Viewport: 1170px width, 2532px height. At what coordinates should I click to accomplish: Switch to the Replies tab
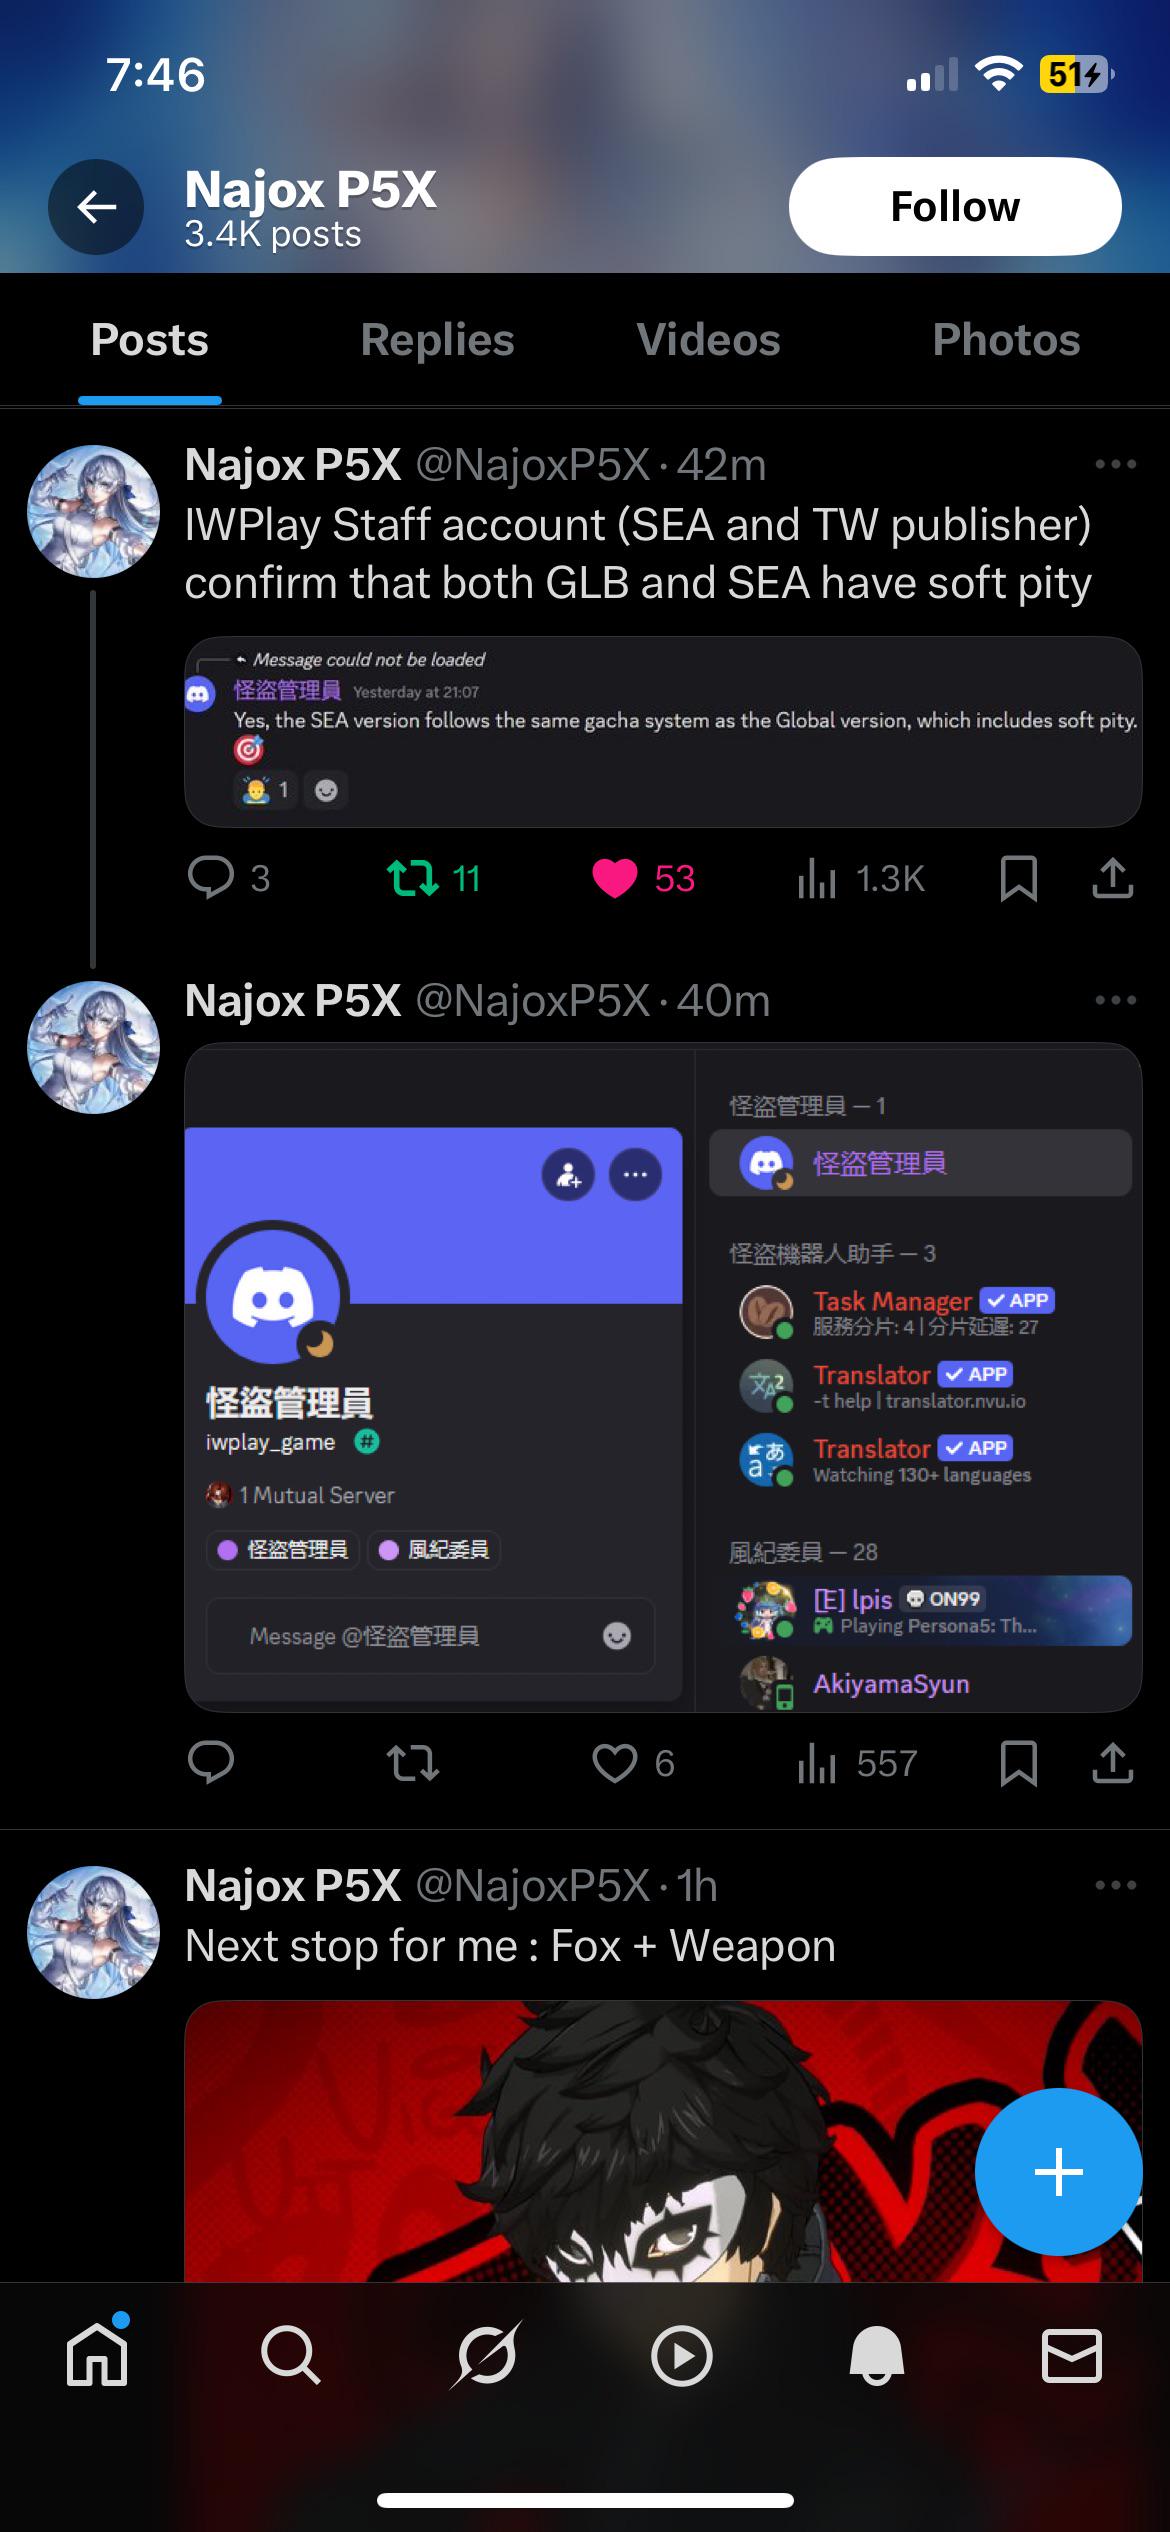[437, 340]
